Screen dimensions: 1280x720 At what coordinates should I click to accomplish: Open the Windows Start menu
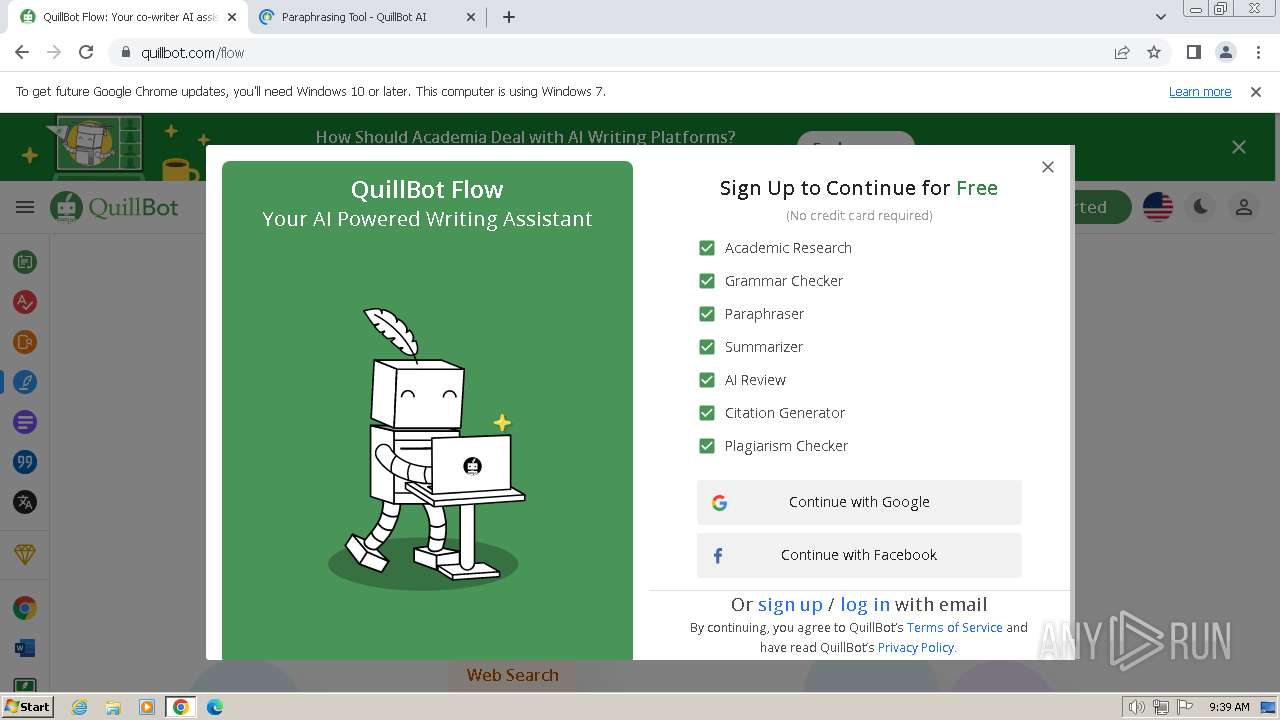click(27, 707)
